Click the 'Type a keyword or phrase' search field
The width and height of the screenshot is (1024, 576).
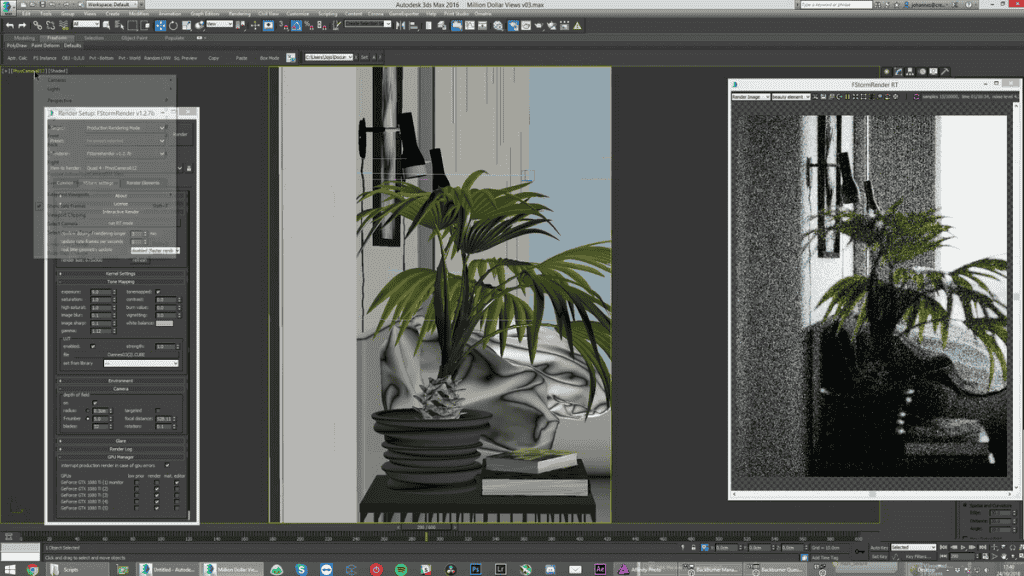(x=835, y=5)
